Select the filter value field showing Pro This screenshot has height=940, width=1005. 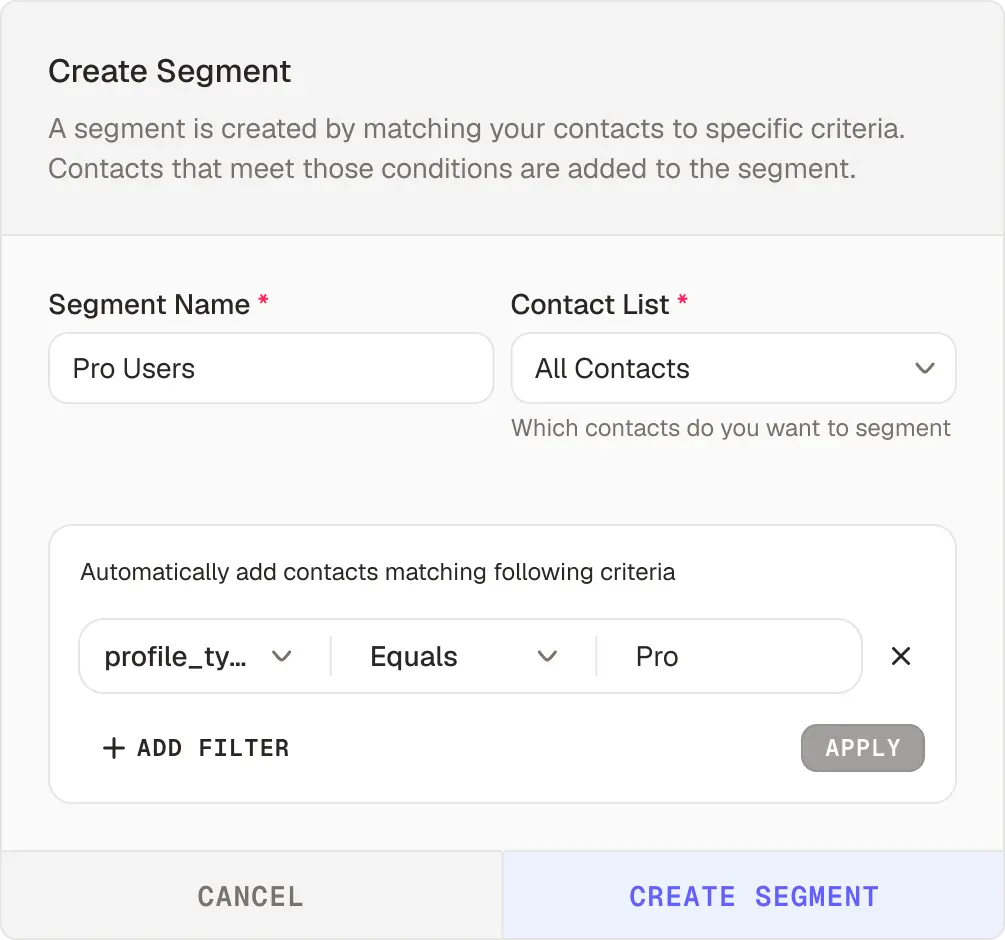tap(729, 656)
